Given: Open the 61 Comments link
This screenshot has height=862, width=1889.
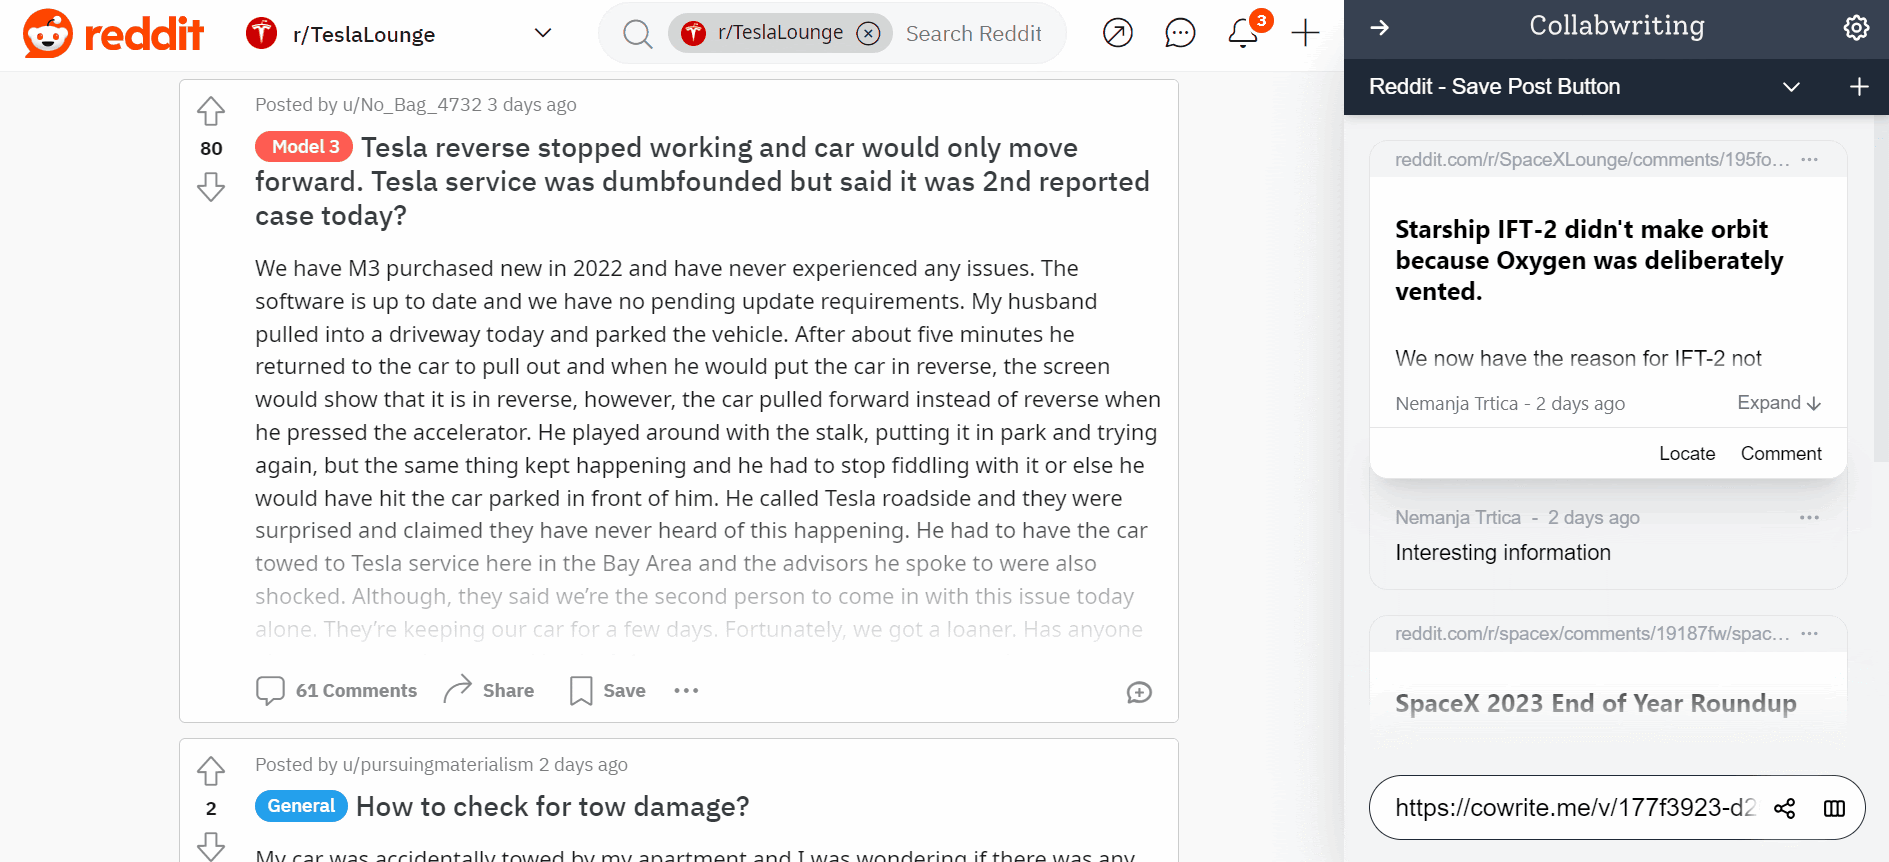Looking at the screenshot, I should 337,691.
